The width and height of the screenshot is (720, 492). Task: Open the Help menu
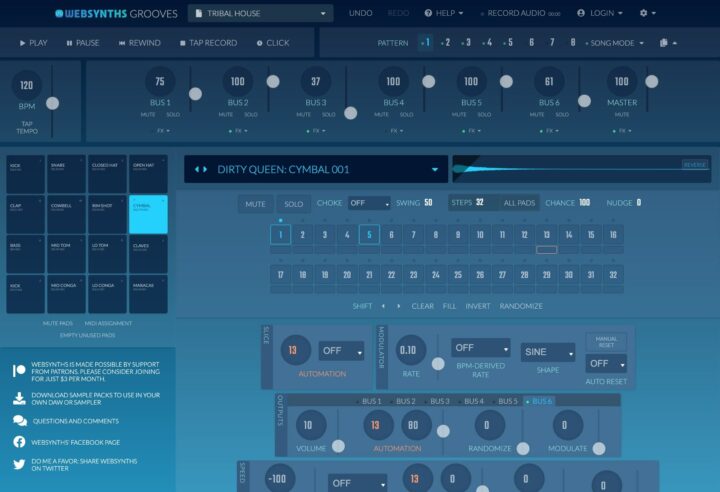[444, 13]
